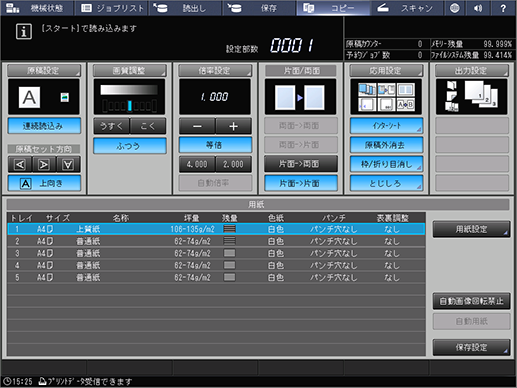Screen dimensions: 517x388
Task: Select tray 4 普通紙 row
Action: [216, 265]
